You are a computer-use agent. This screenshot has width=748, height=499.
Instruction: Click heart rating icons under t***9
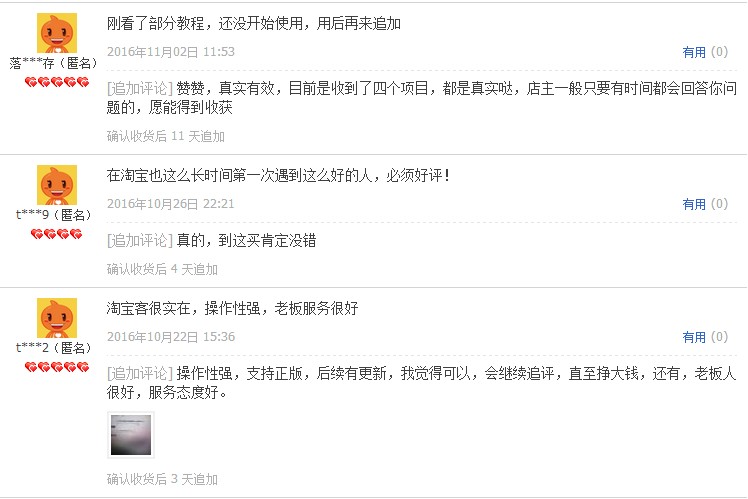point(56,234)
